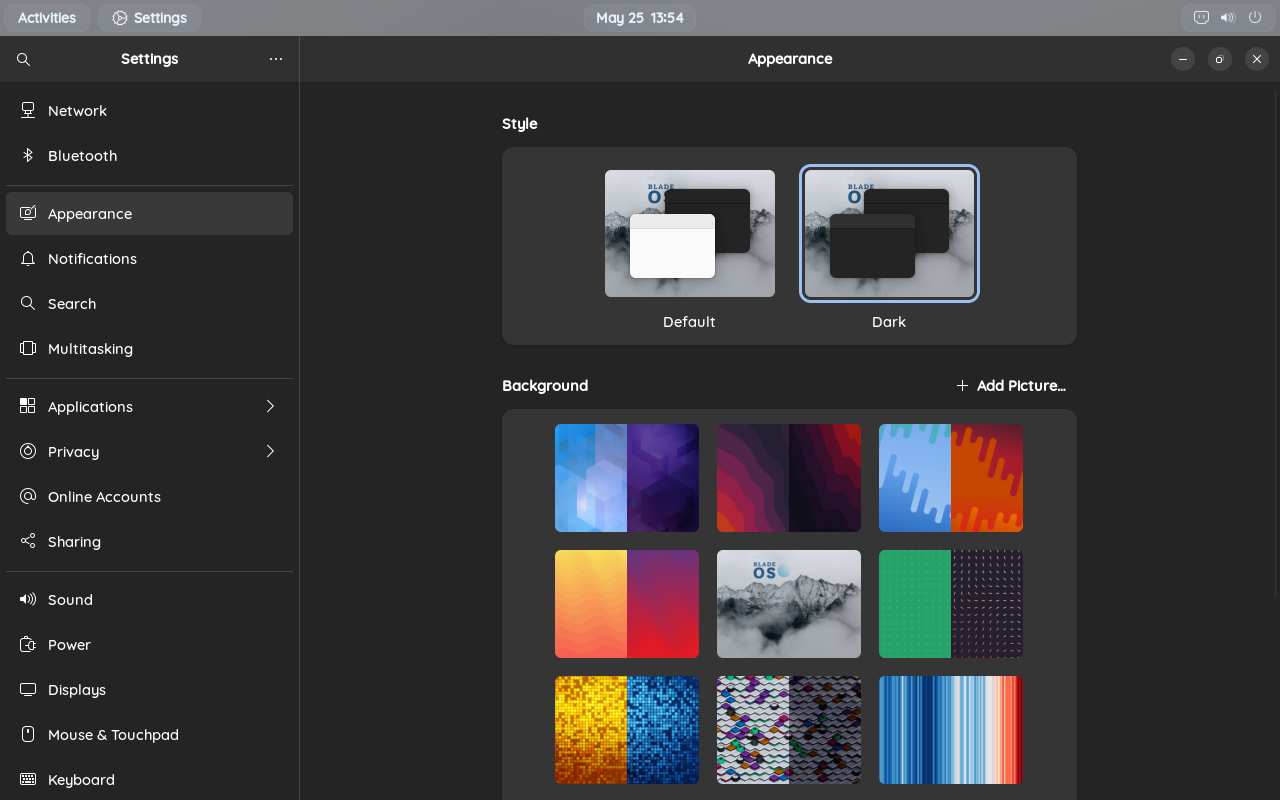Go to Sharing settings
The width and height of the screenshot is (1280, 800).
(149, 542)
